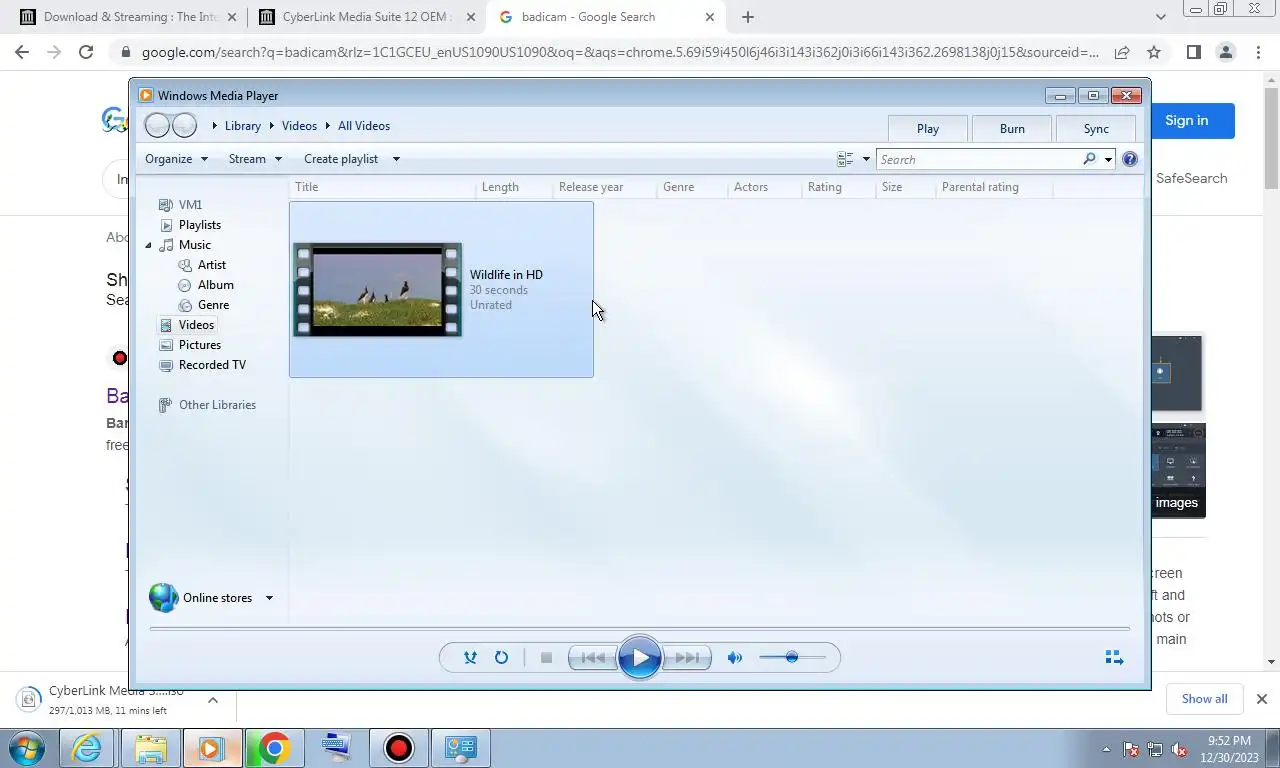Click the Media Player forward button
Screen dimensions: 1280x768
[185, 126]
